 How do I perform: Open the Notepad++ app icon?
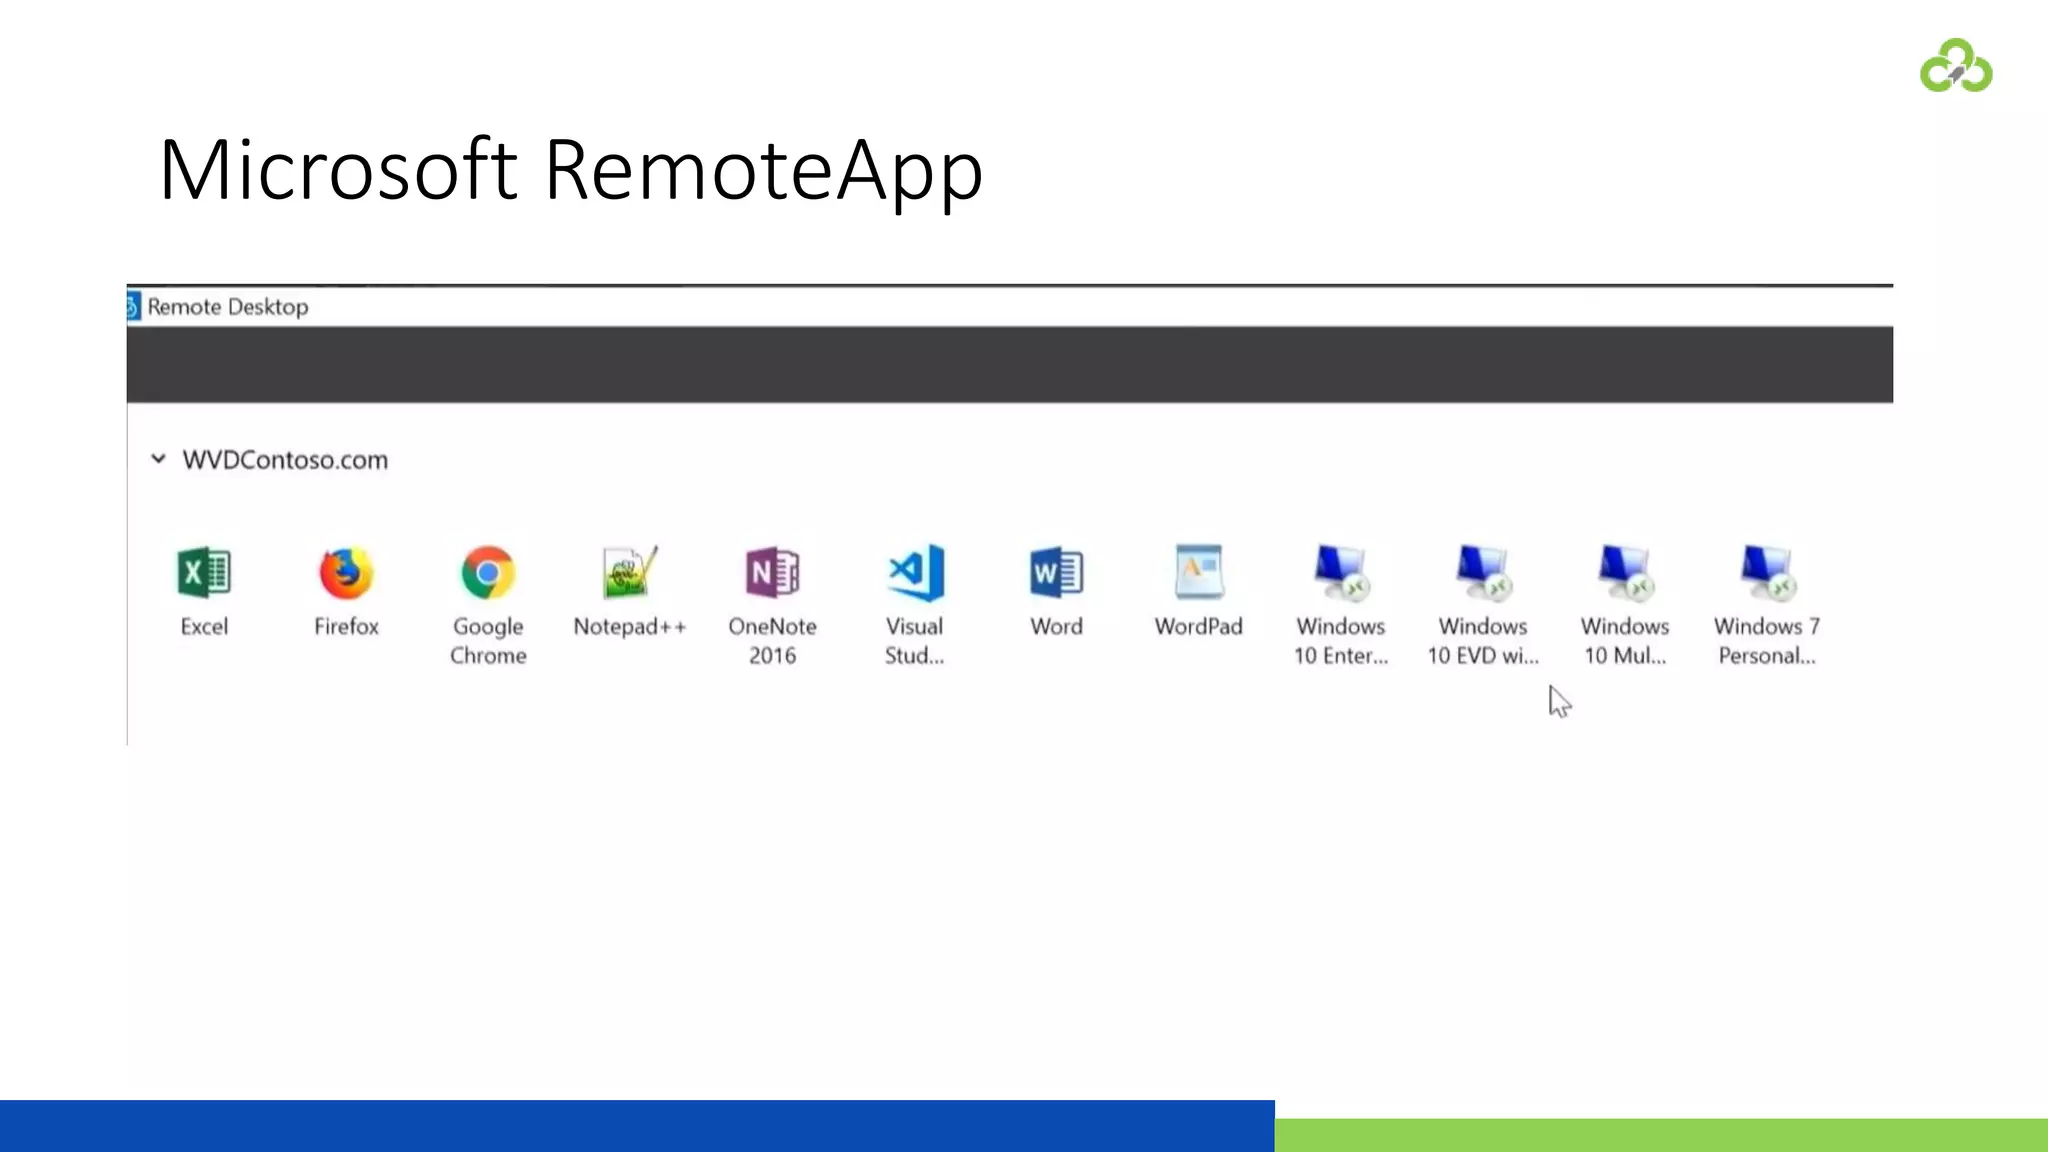pyautogui.click(x=630, y=573)
